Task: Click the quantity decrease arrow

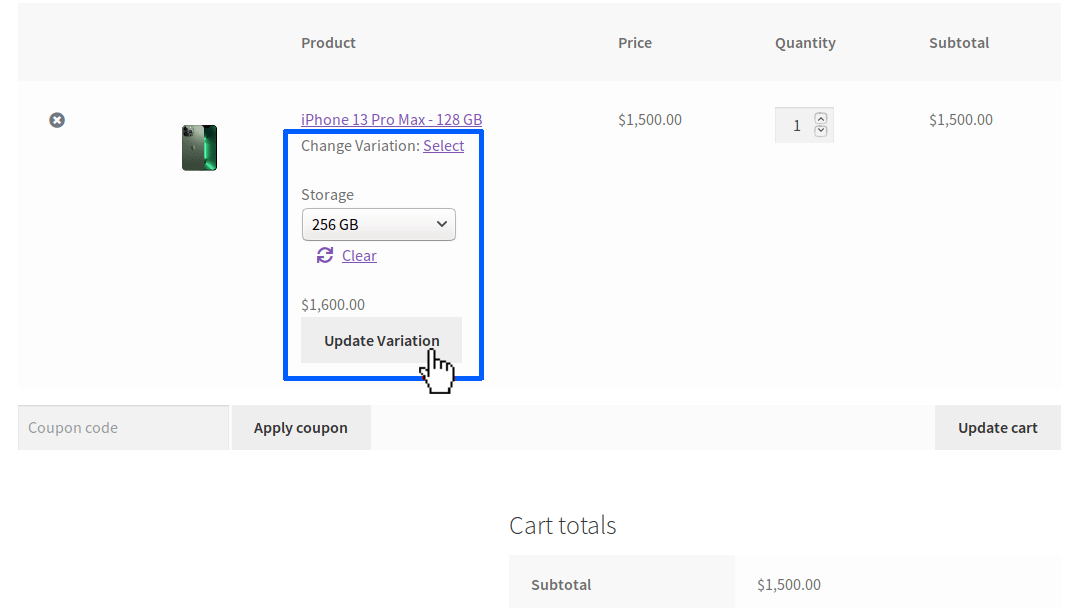Action: (x=821, y=131)
